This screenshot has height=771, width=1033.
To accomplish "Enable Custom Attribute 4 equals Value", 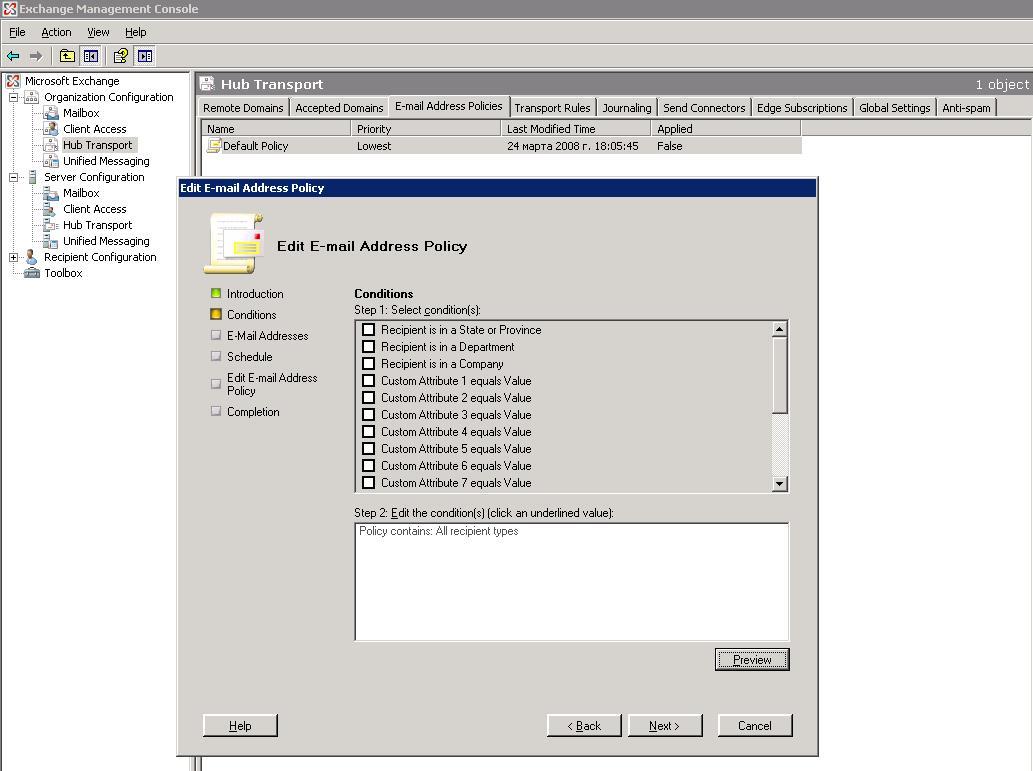I will pos(369,432).
